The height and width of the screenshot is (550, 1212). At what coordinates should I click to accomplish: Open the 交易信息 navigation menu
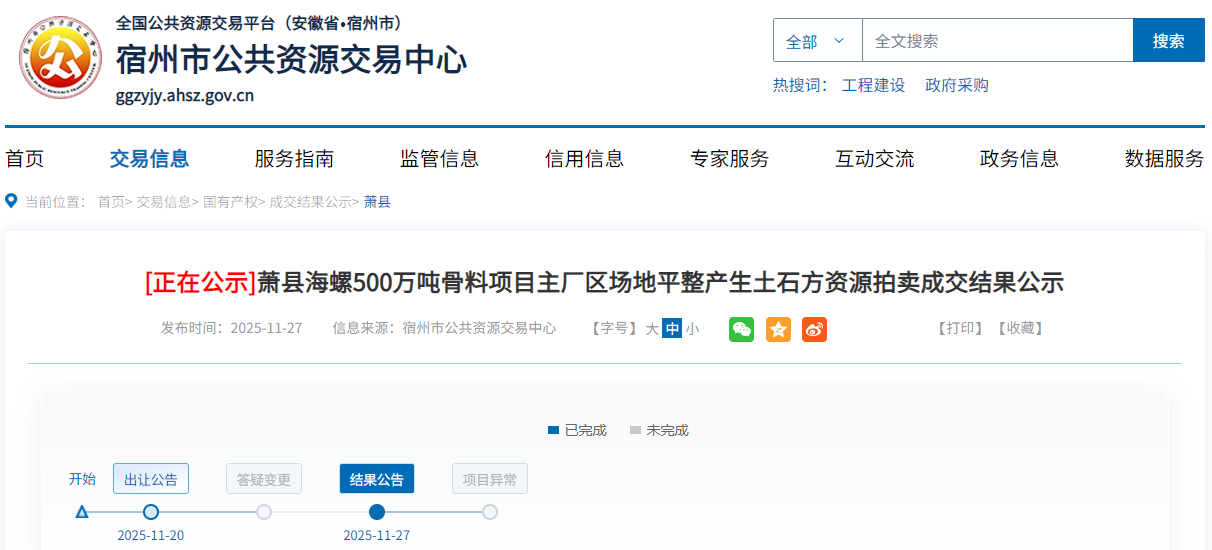click(149, 158)
